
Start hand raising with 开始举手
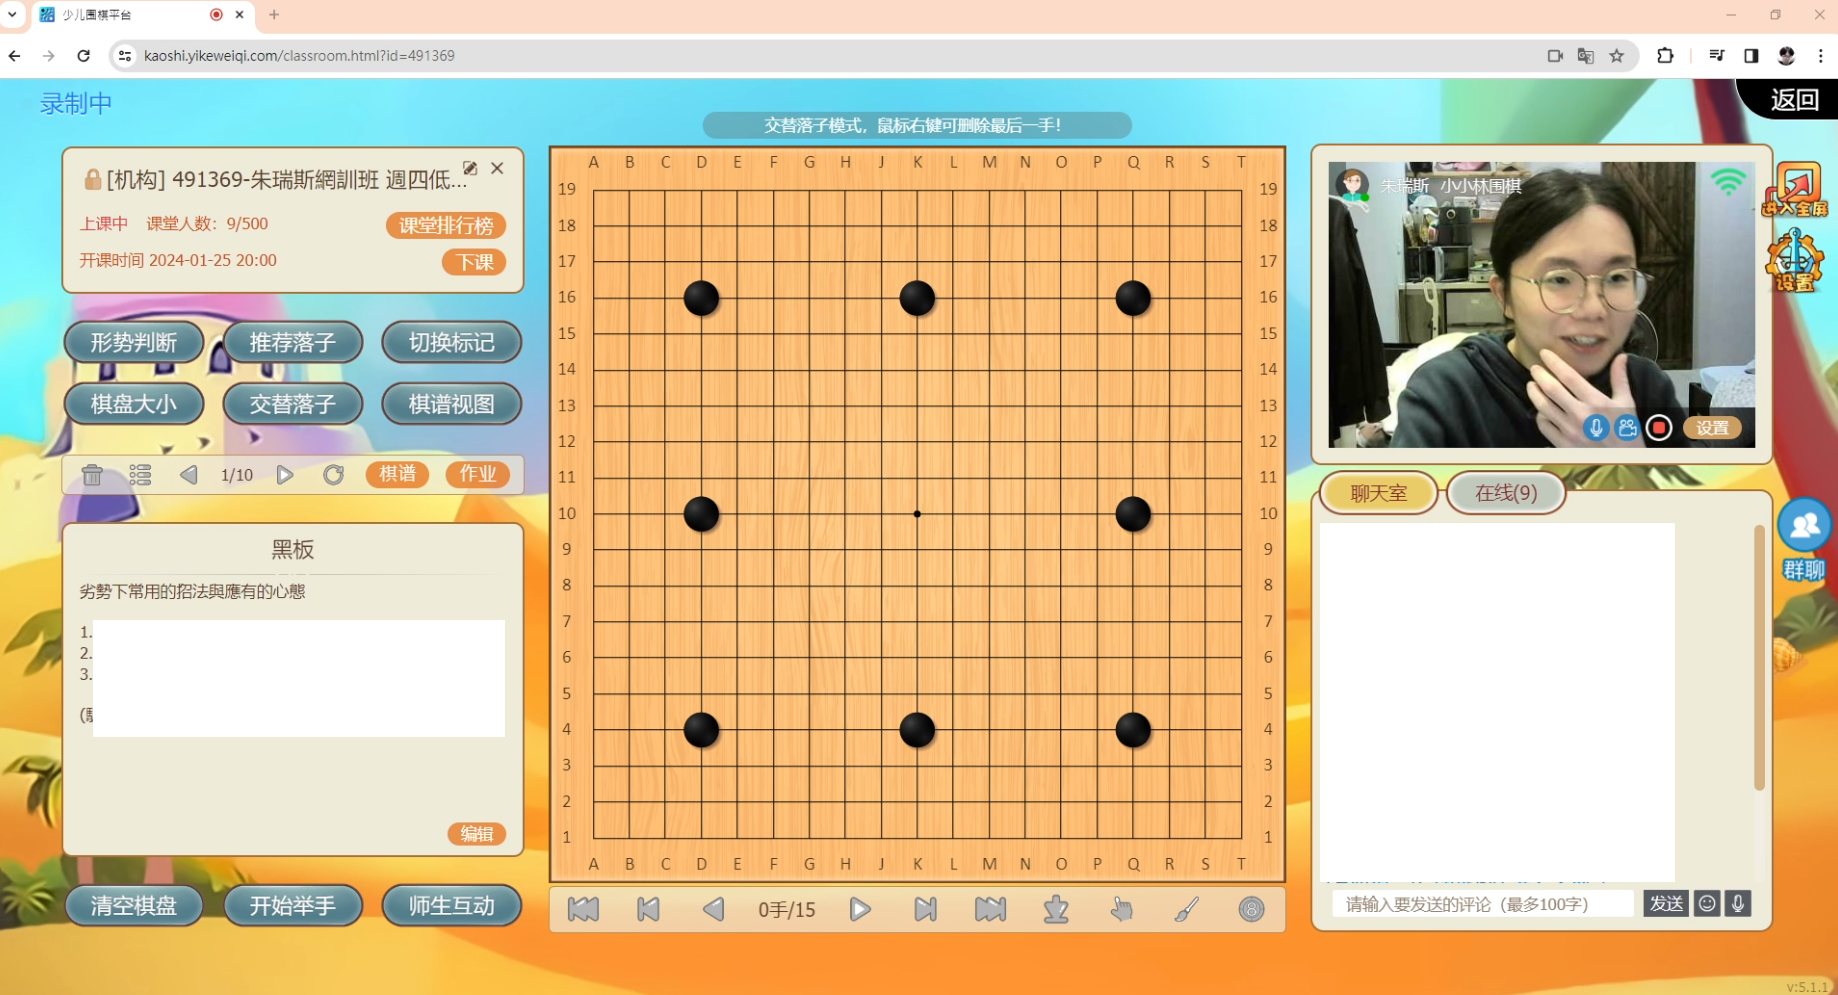293,906
